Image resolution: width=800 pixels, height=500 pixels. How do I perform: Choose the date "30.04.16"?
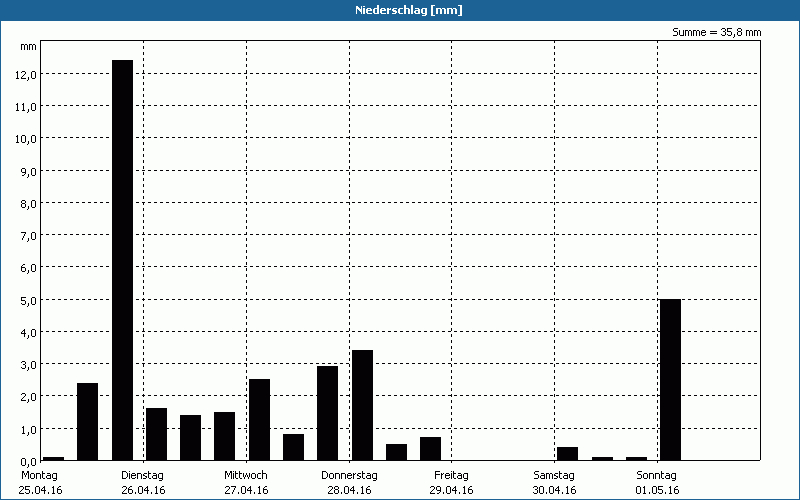[555, 490]
